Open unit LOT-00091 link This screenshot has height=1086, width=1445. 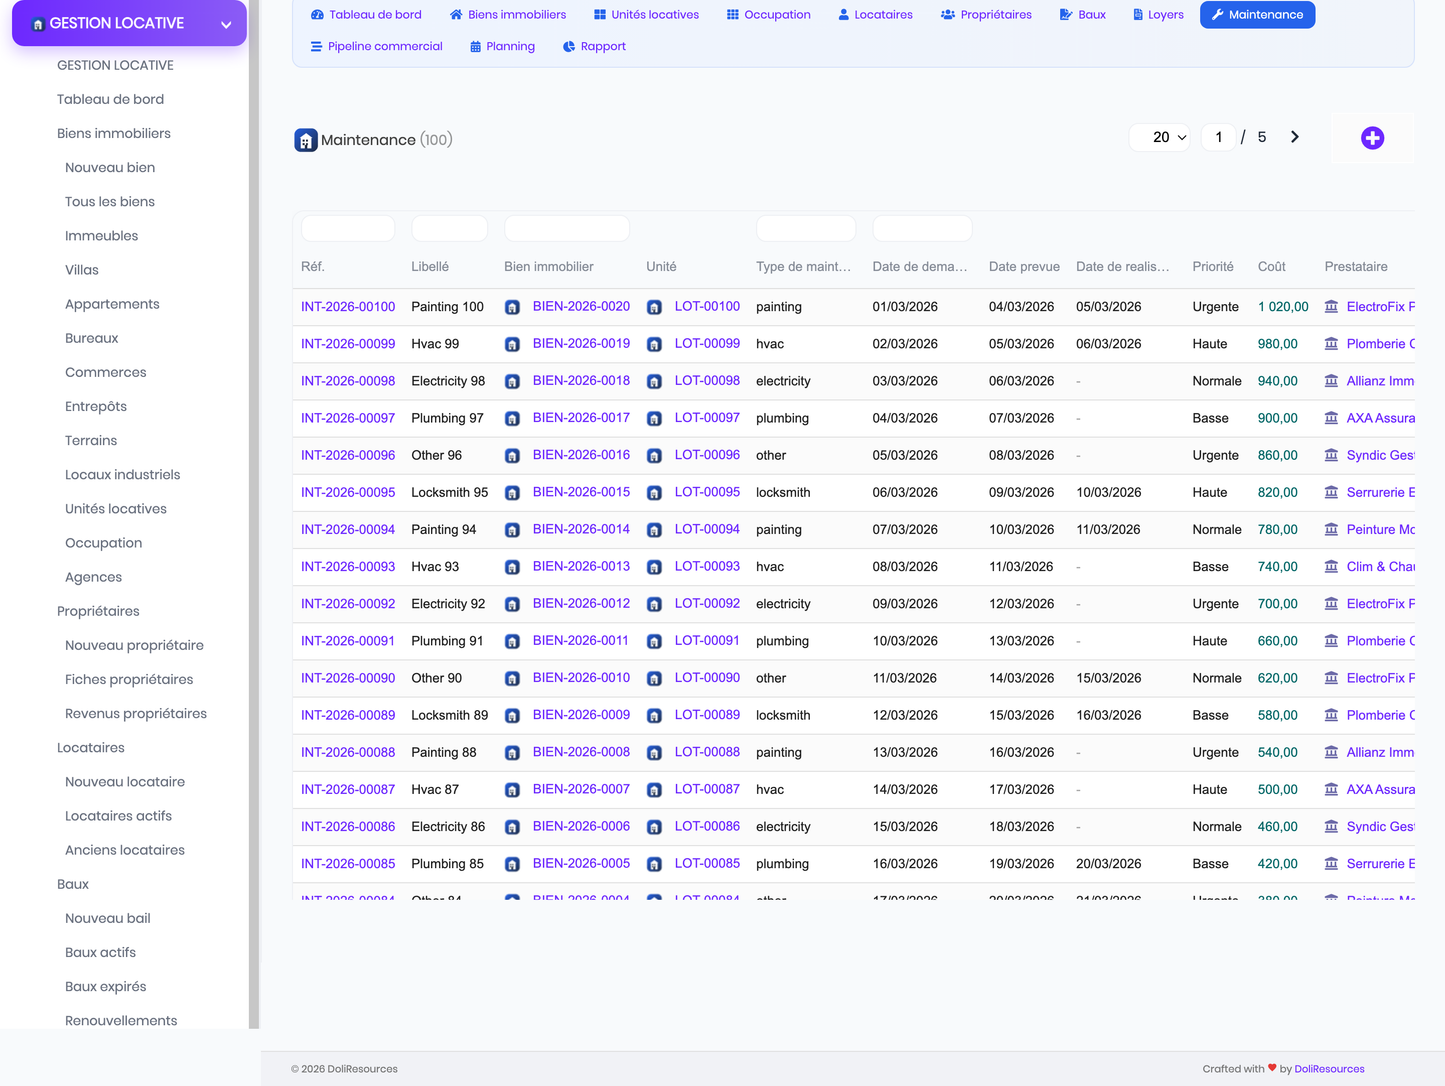click(707, 641)
